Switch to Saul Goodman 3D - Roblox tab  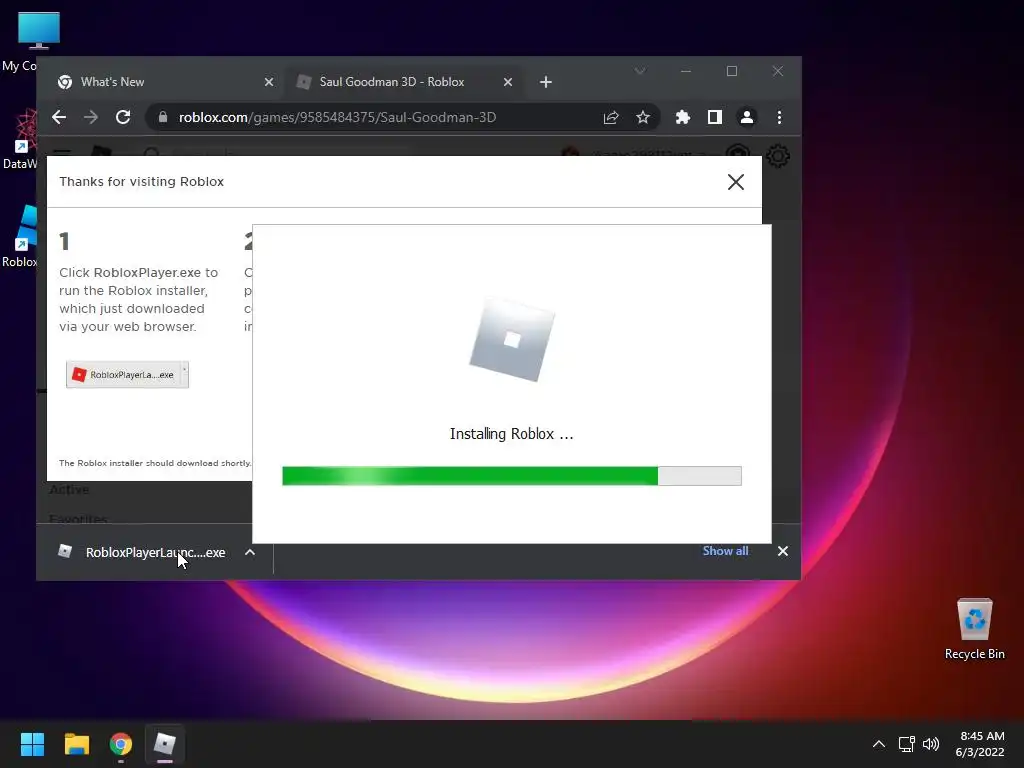click(x=404, y=82)
